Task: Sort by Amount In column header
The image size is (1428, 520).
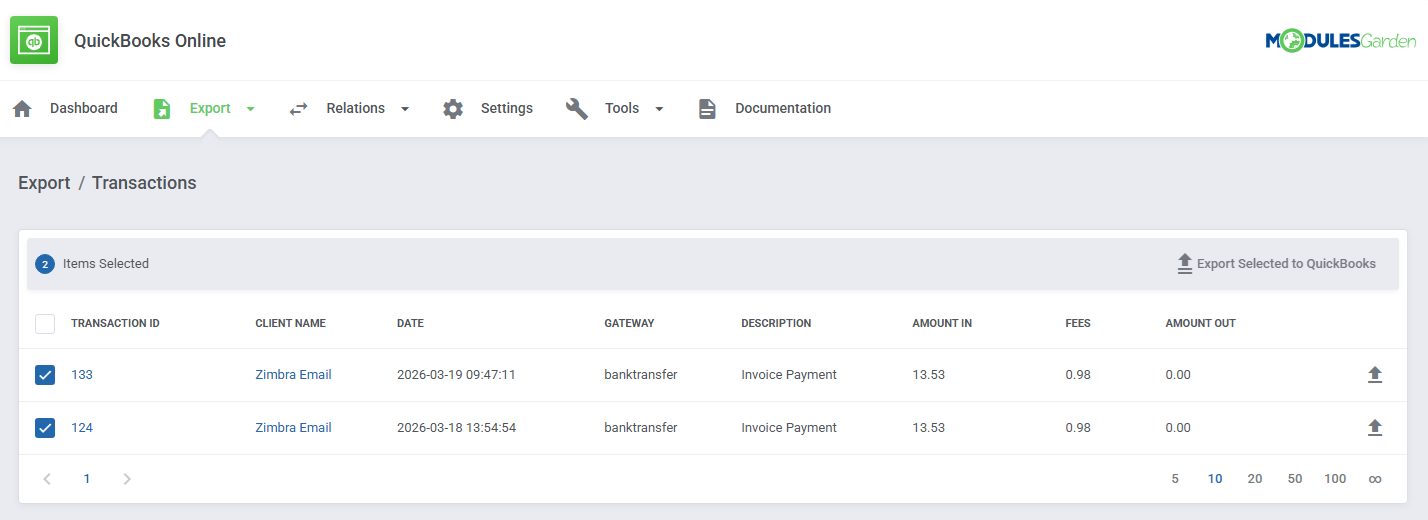Action: (x=942, y=324)
